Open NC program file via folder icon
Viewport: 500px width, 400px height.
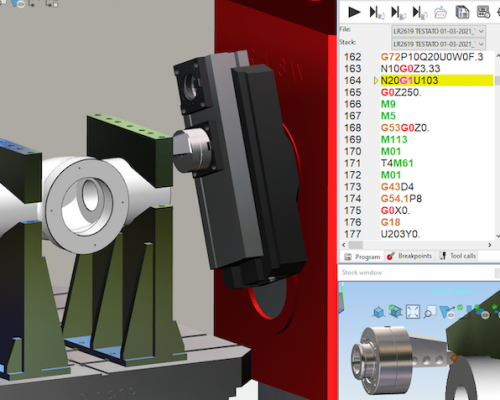pos(440,13)
